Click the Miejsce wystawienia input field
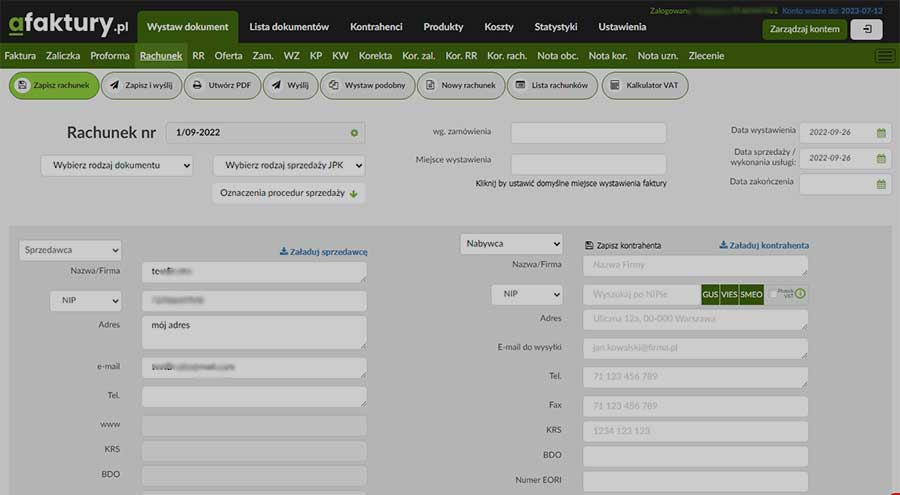 click(588, 164)
